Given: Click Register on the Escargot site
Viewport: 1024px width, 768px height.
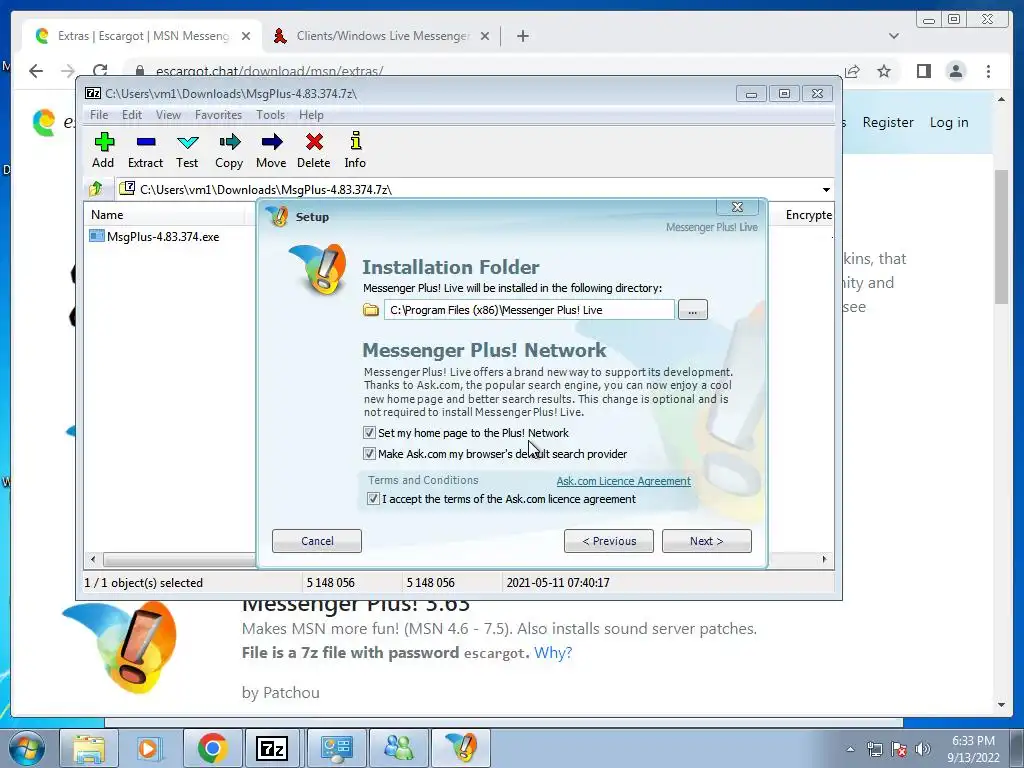Looking at the screenshot, I should (x=888, y=122).
